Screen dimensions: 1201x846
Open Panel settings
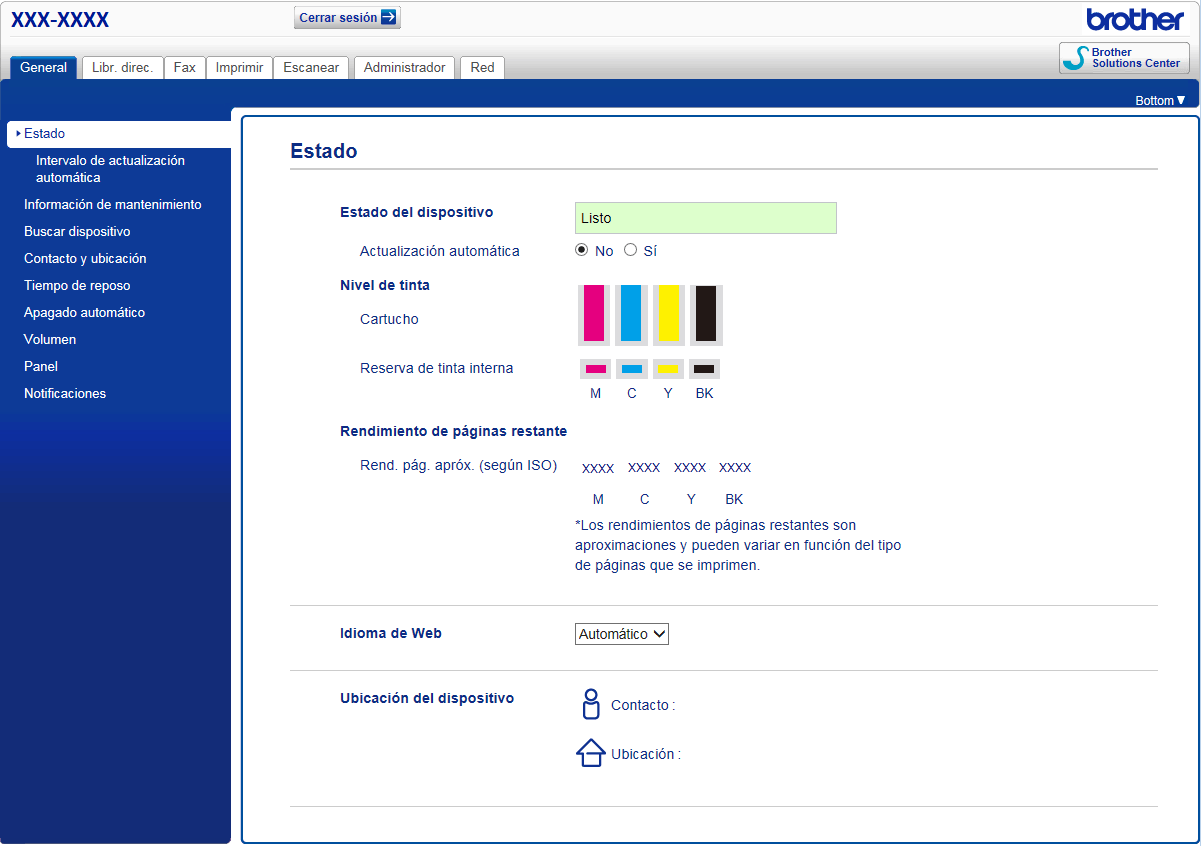(41, 366)
